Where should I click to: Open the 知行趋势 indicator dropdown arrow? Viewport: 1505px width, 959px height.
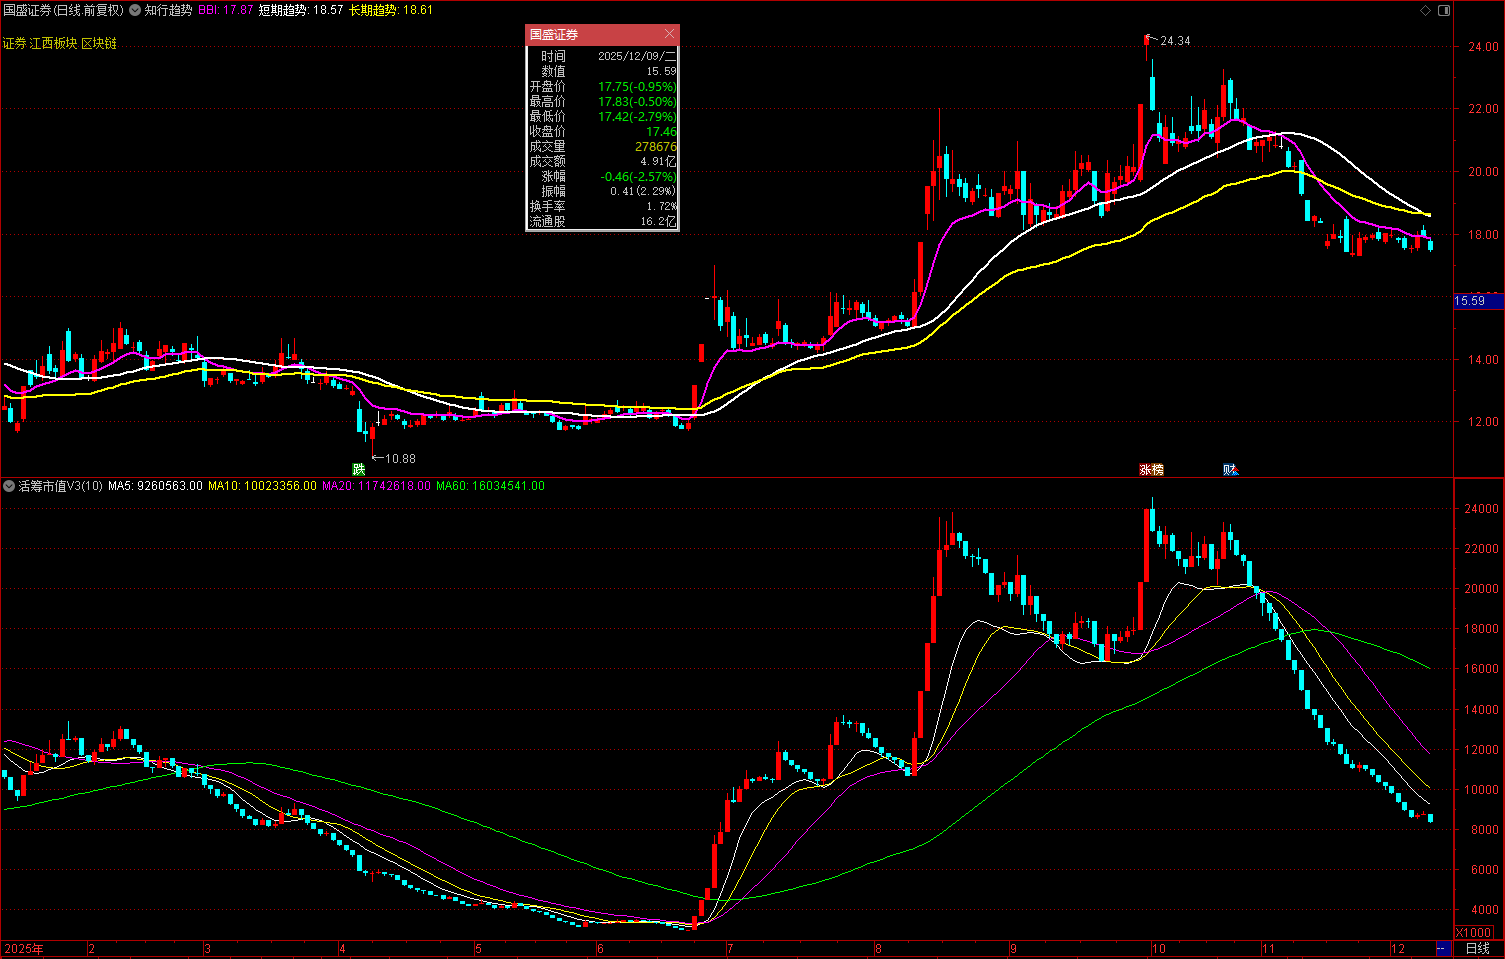pos(135,10)
